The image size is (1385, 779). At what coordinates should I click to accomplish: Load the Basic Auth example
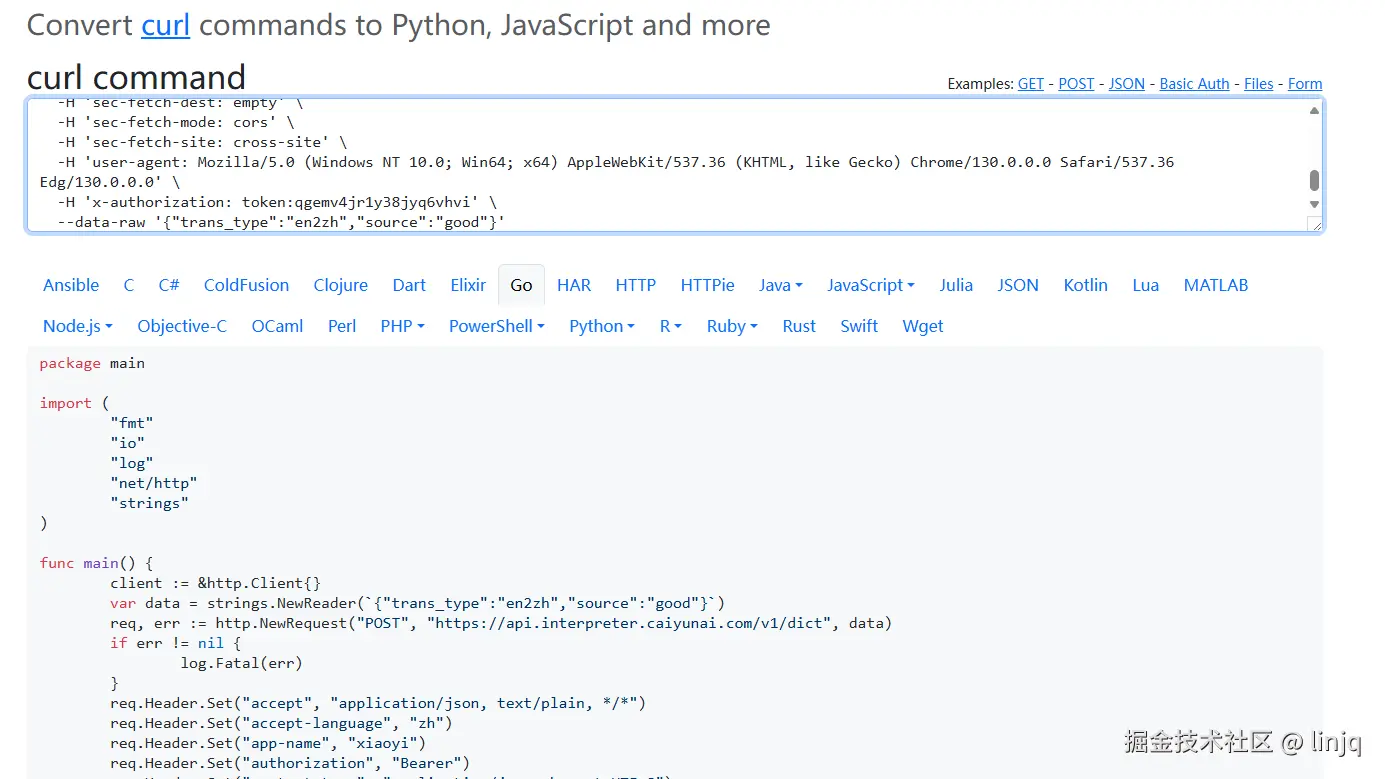(1194, 84)
